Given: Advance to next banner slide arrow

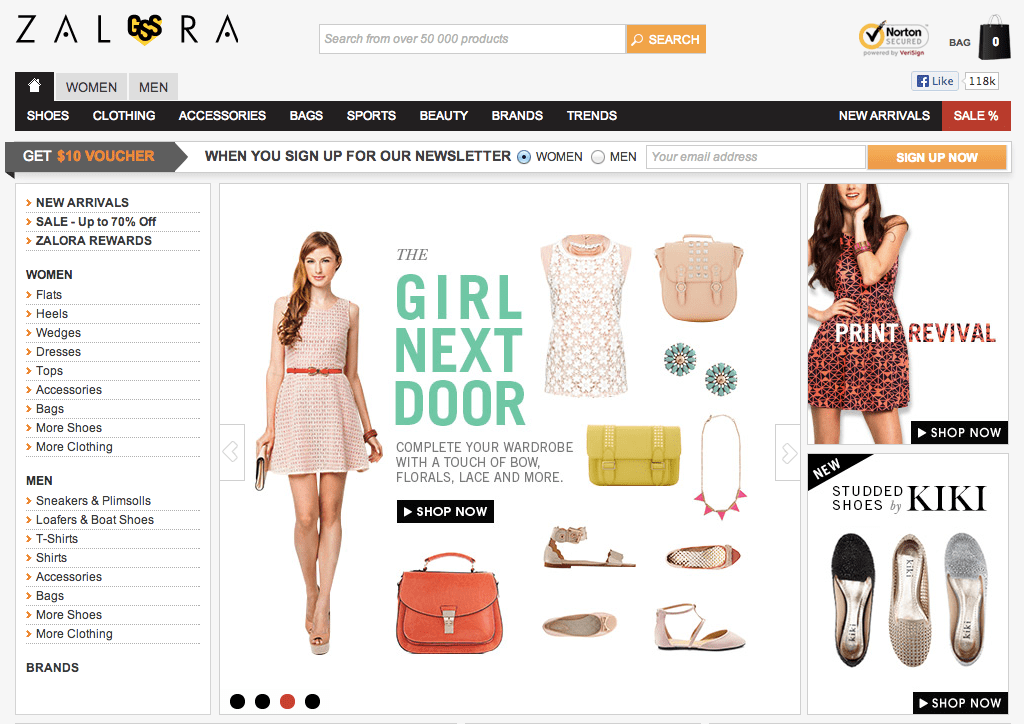Looking at the screenshot, I should click(x=788, y=452).
